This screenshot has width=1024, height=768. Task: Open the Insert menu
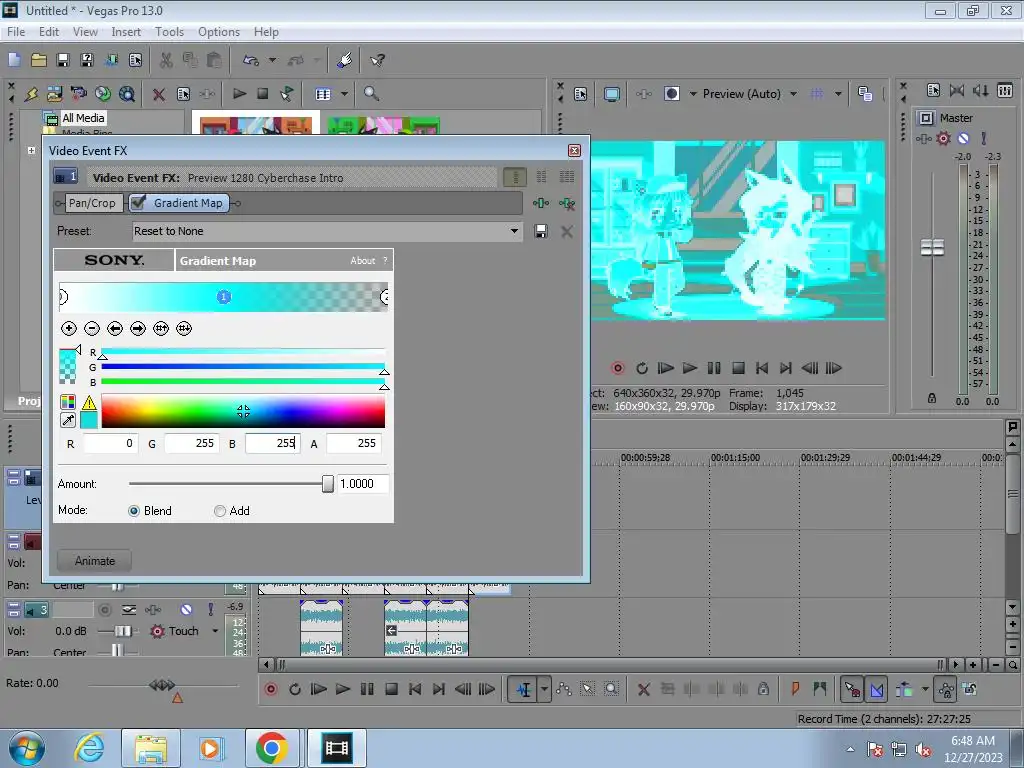click(126, 32)
